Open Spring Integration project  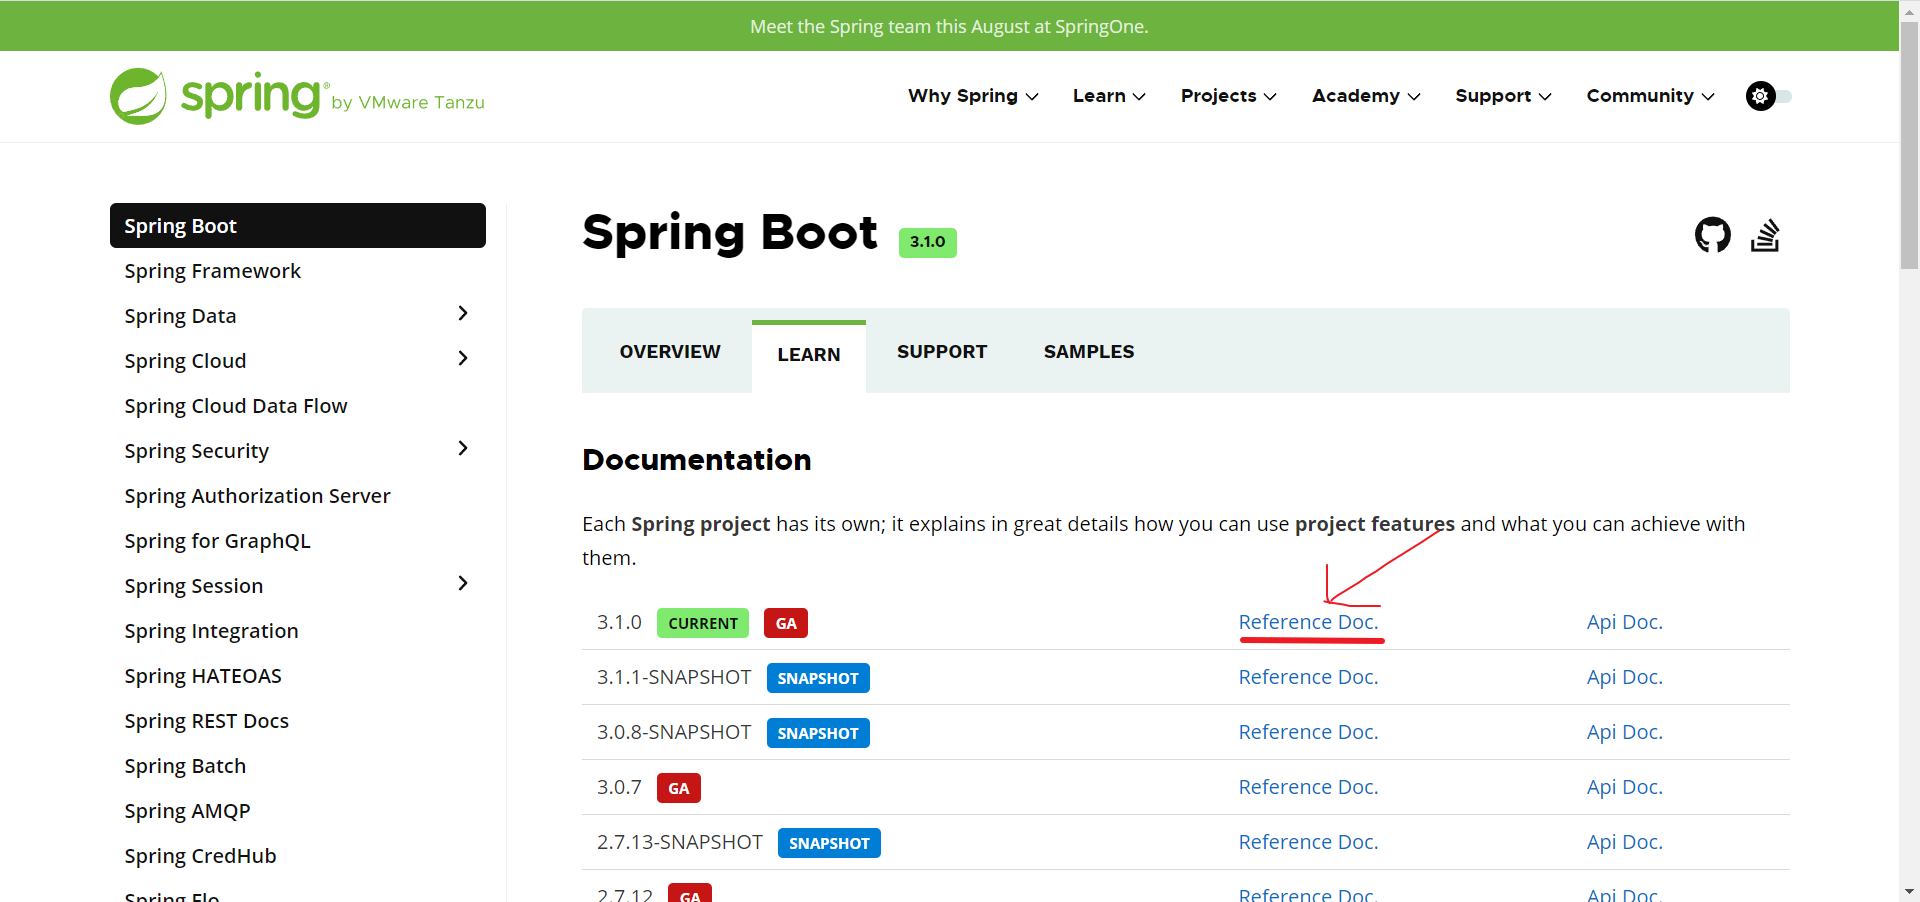[211, 631]
